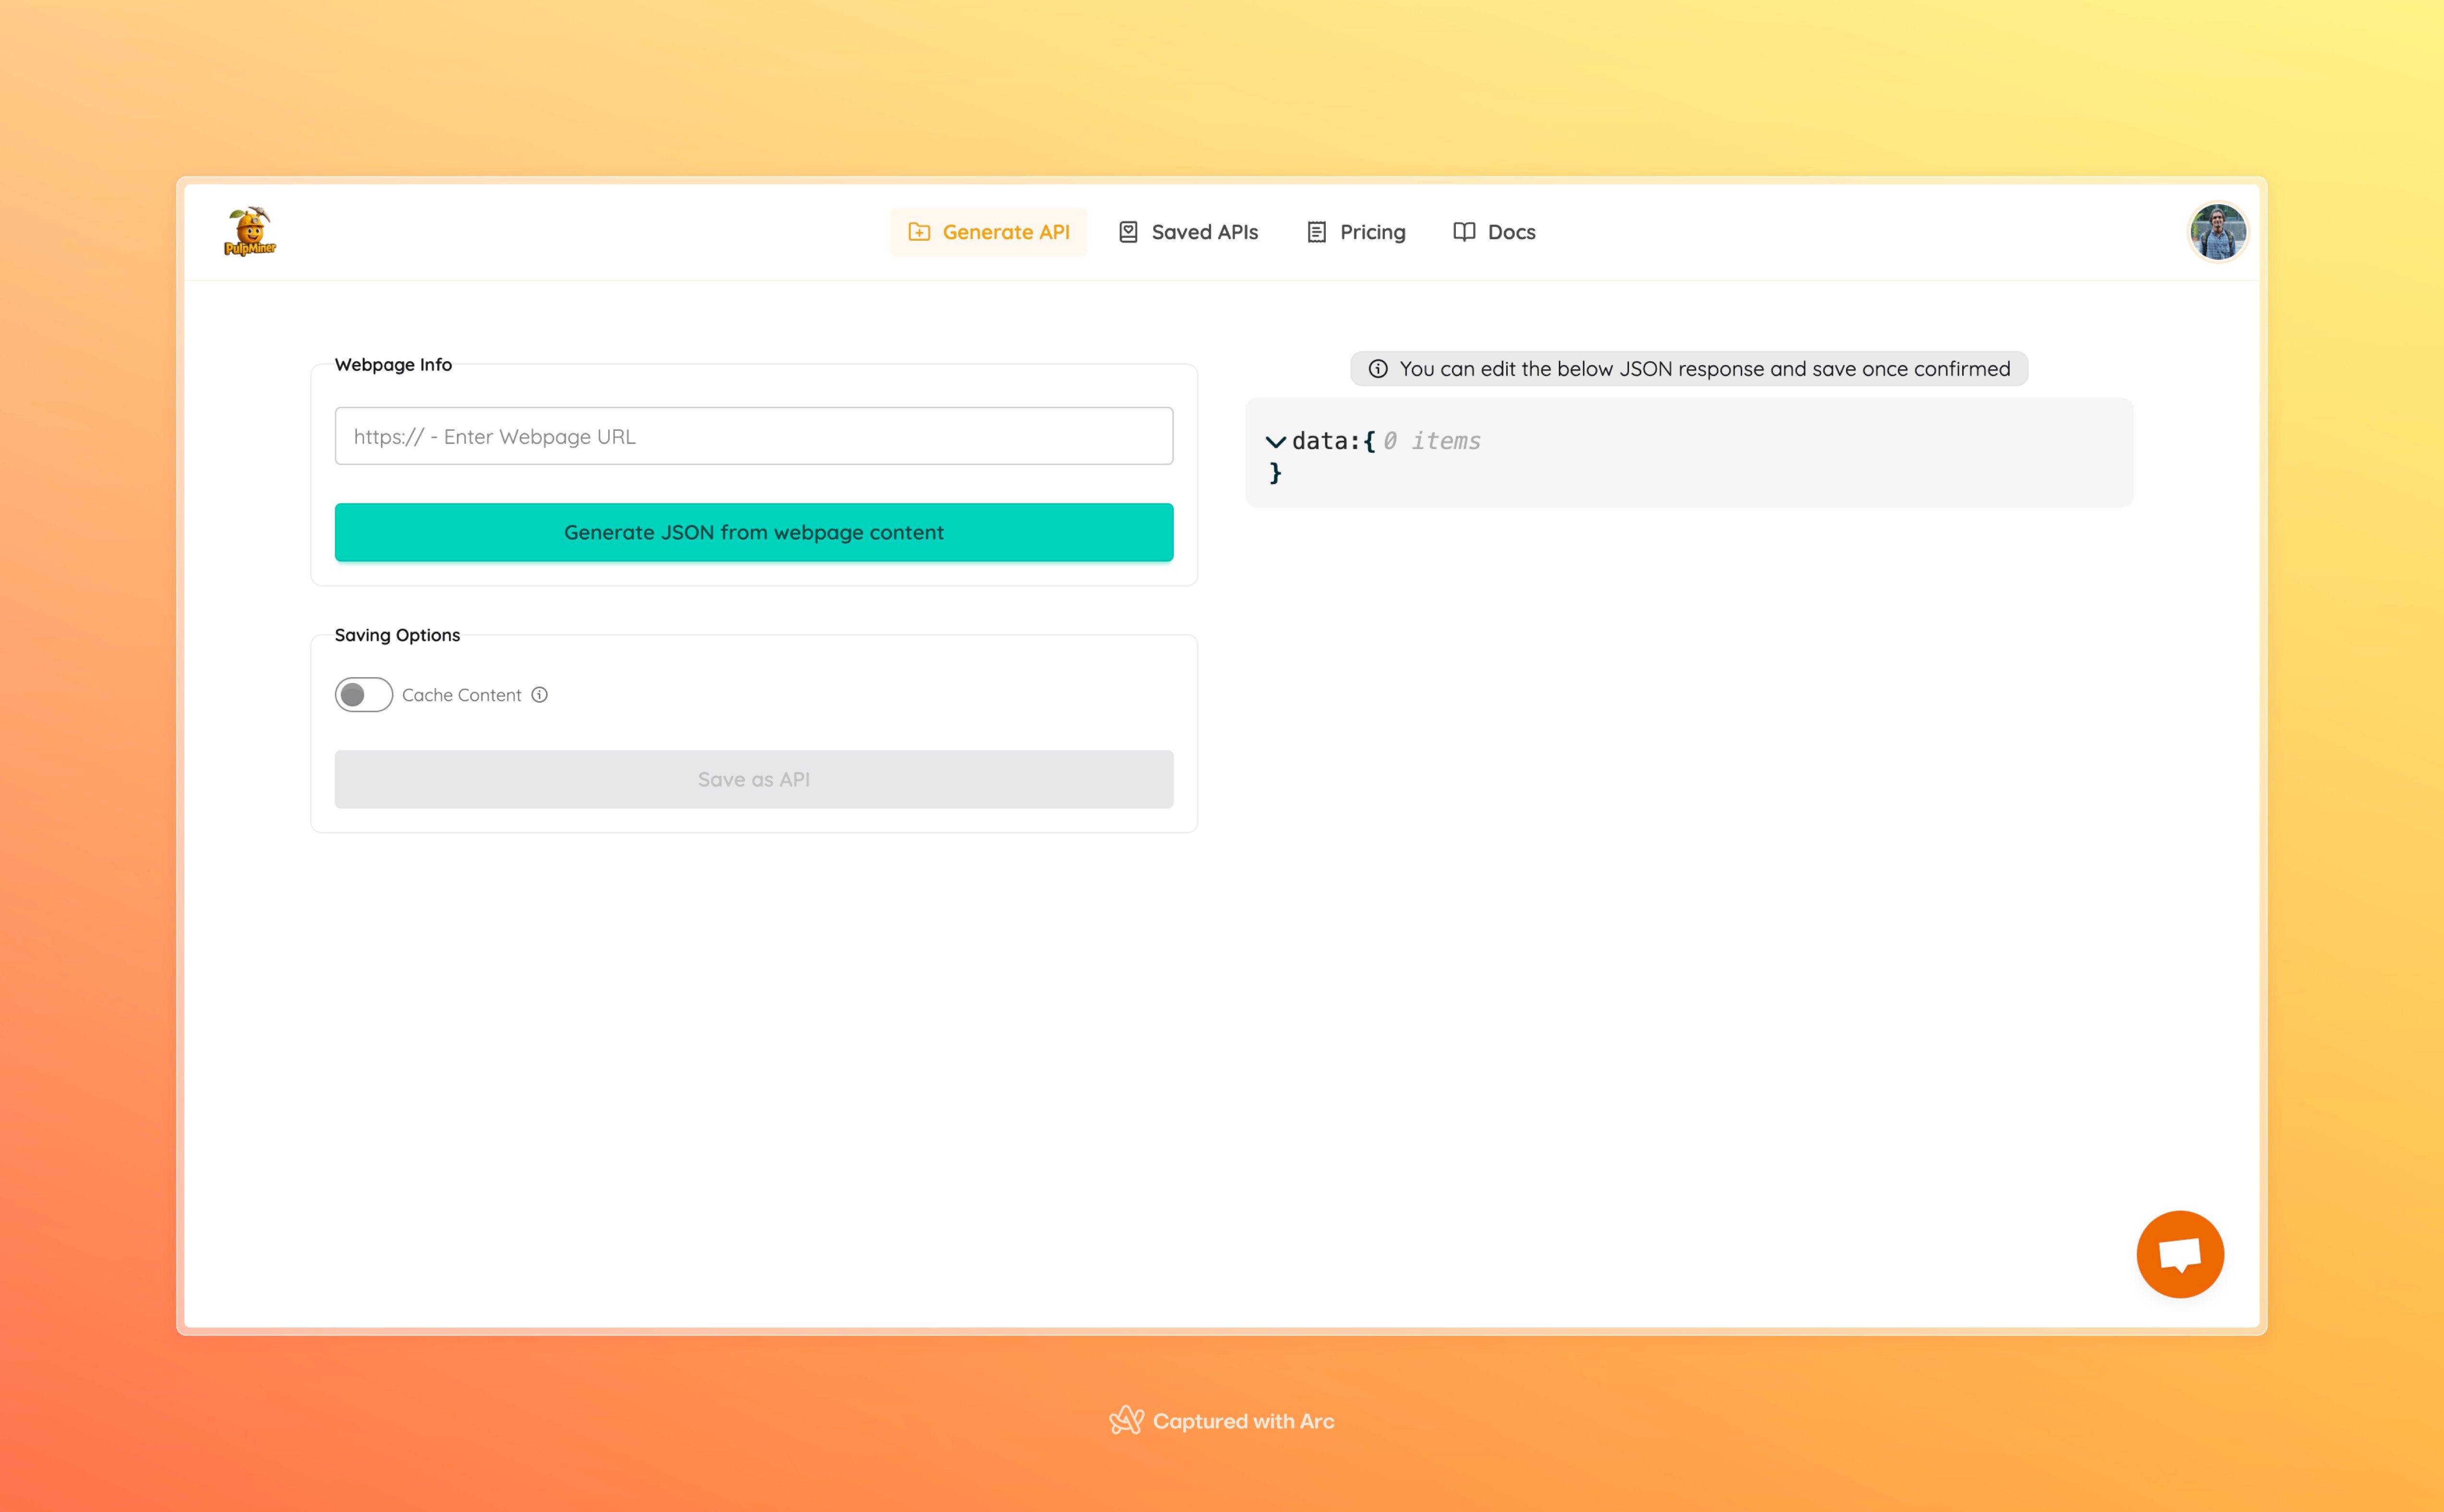Focus the Enter Webpage URL field
This screenshot has width=2444, height=1512.
[753, 436]
